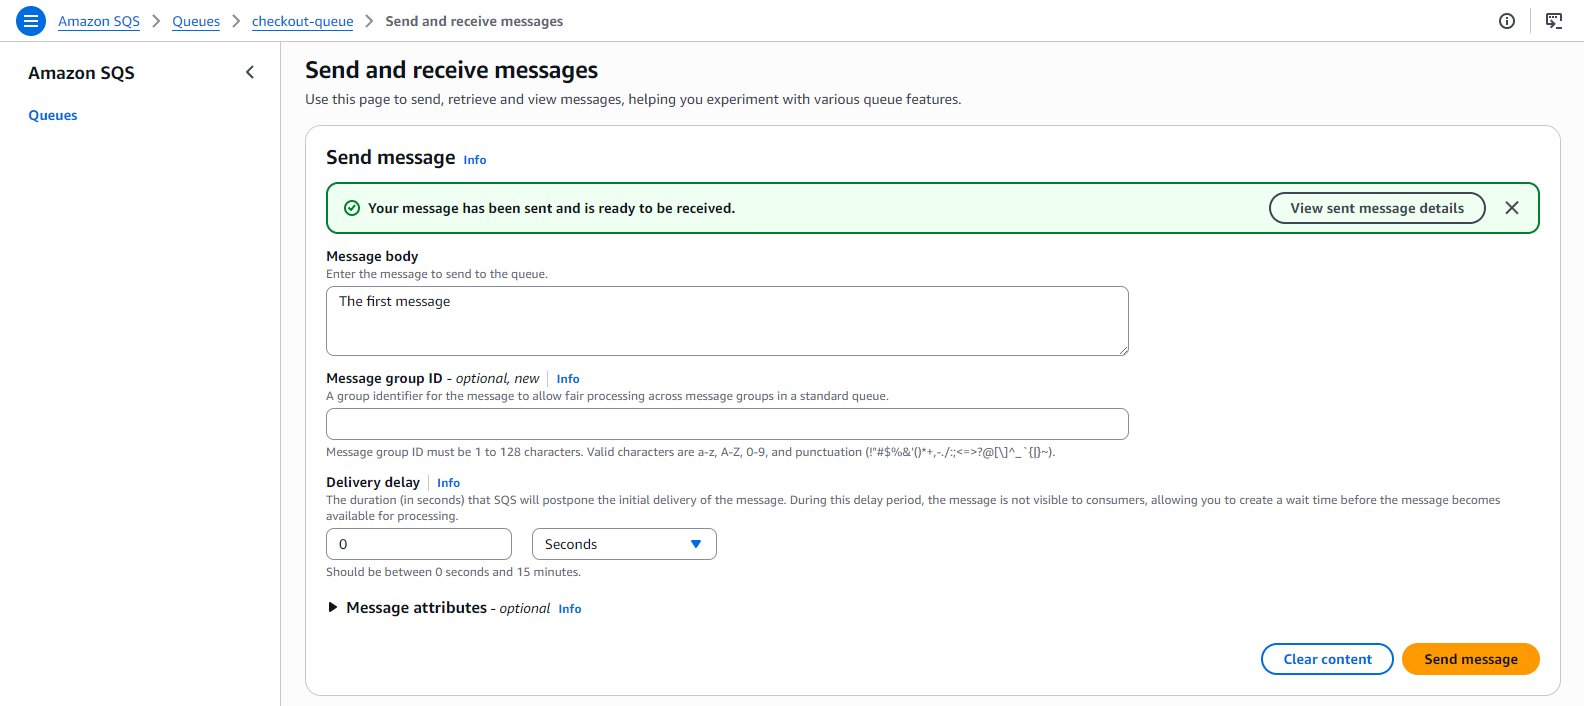Dismiss the success notification banner
This screenshot has width=1584, height=706.
click(x=1512, y=208)
